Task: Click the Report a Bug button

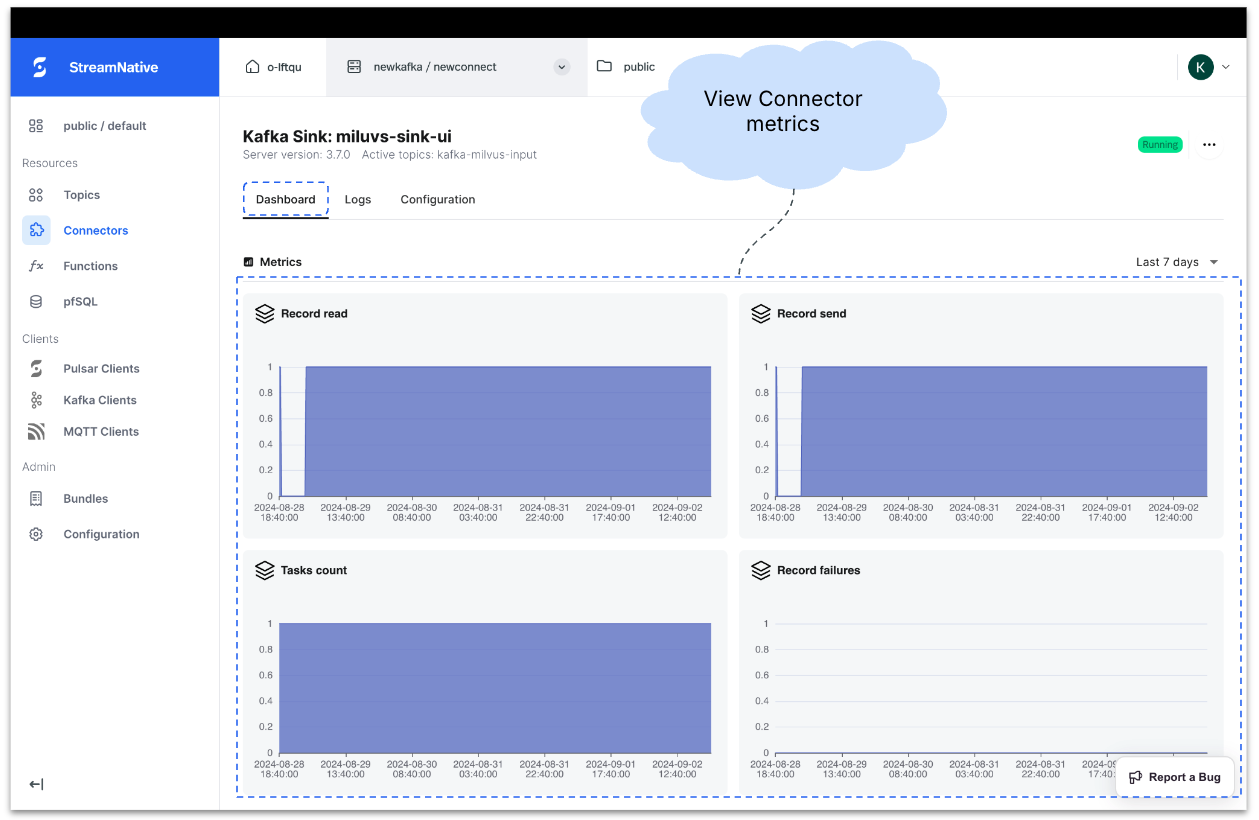Action: (1175, 777)
